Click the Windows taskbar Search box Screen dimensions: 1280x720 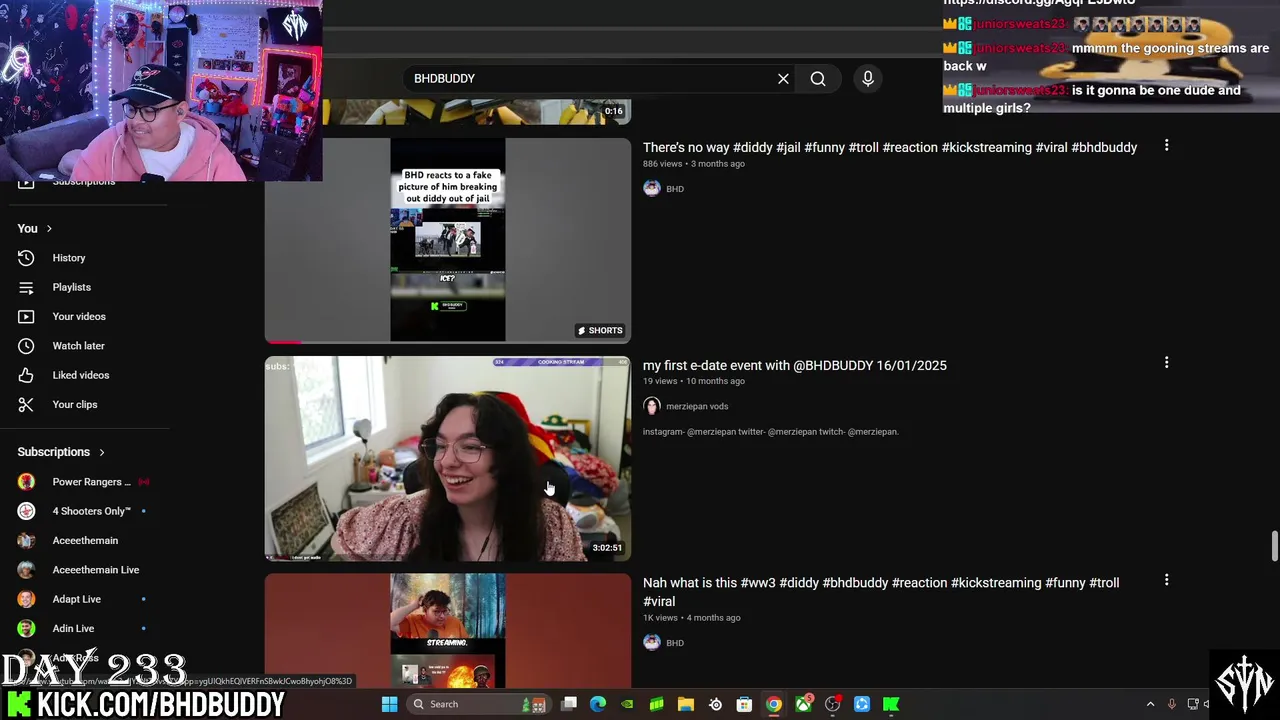click(479, 704)
